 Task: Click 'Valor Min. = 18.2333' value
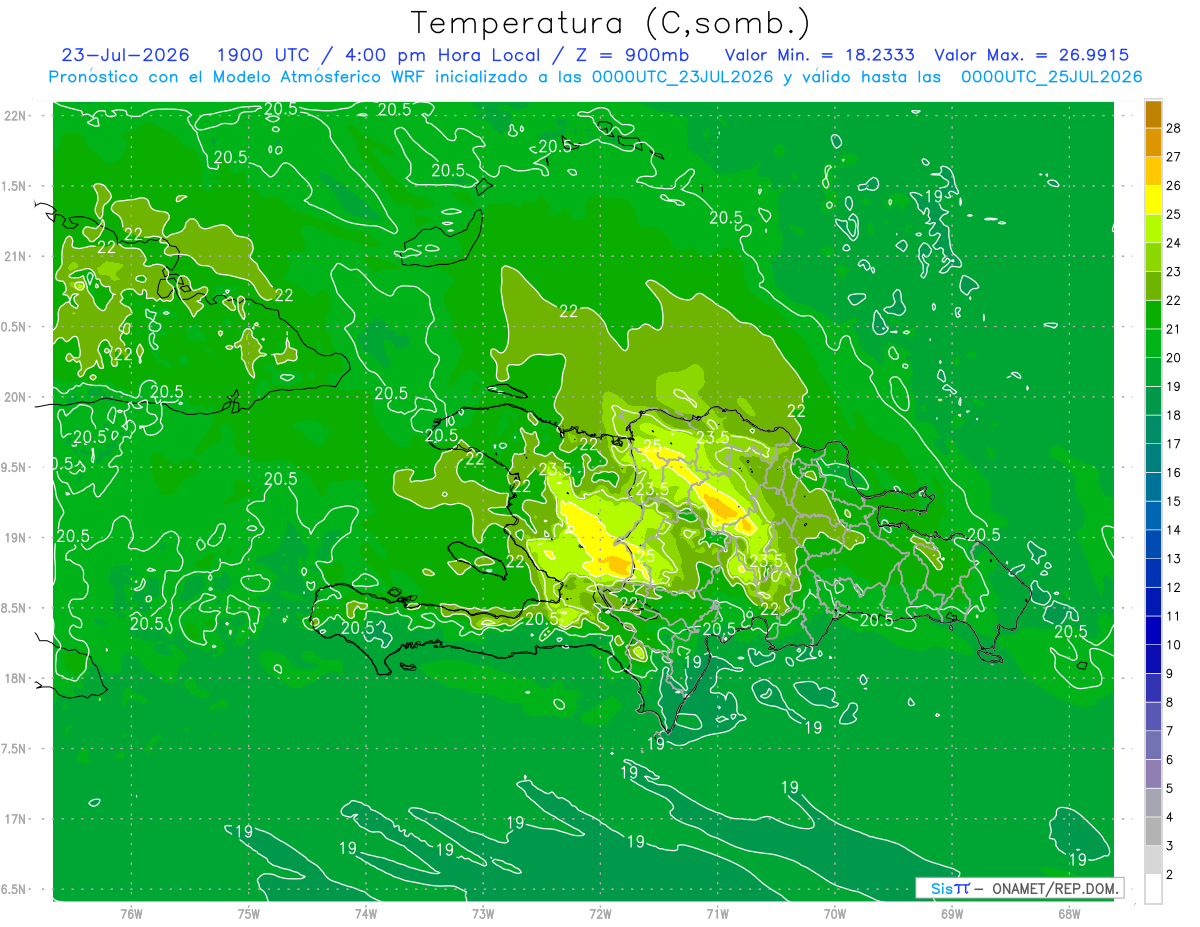click(x=819, y=55)
